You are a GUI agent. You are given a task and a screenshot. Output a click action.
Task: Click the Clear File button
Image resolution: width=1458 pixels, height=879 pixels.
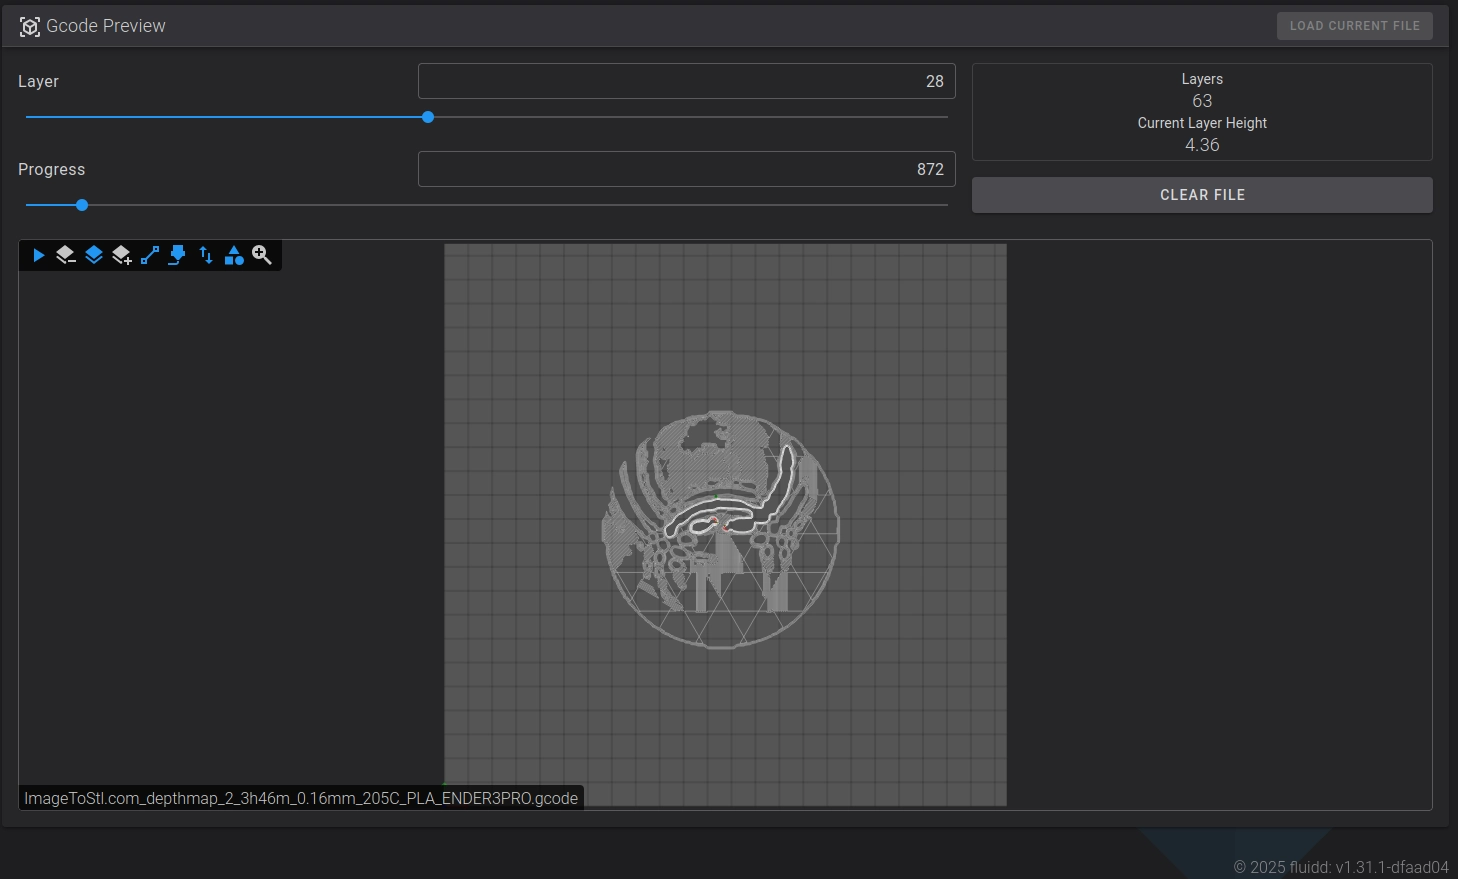(x=1202, y=195)
